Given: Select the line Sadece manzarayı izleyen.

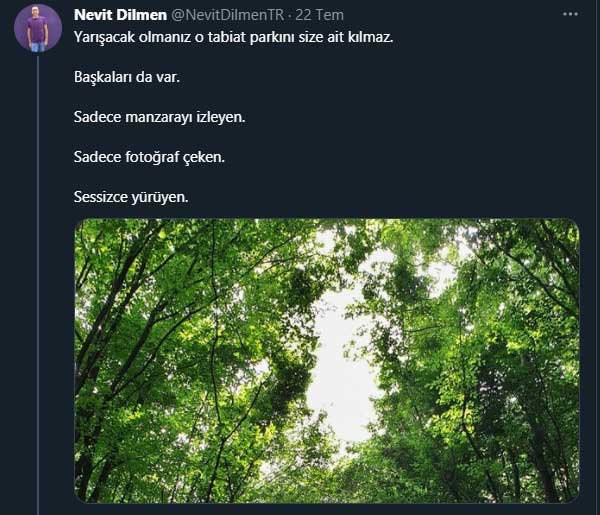Looking at the screenshot, I should coord(159,116).
